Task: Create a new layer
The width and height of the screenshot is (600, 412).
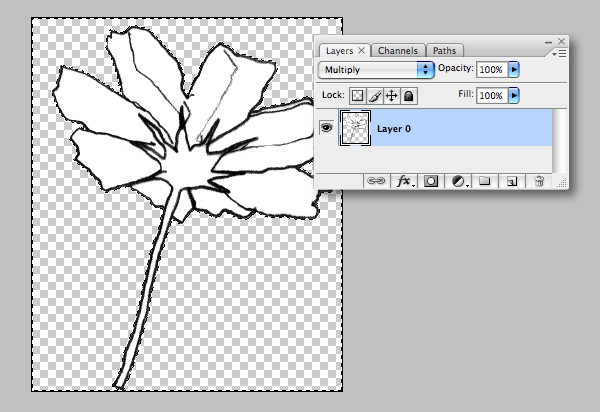Action: click(511, 181)
